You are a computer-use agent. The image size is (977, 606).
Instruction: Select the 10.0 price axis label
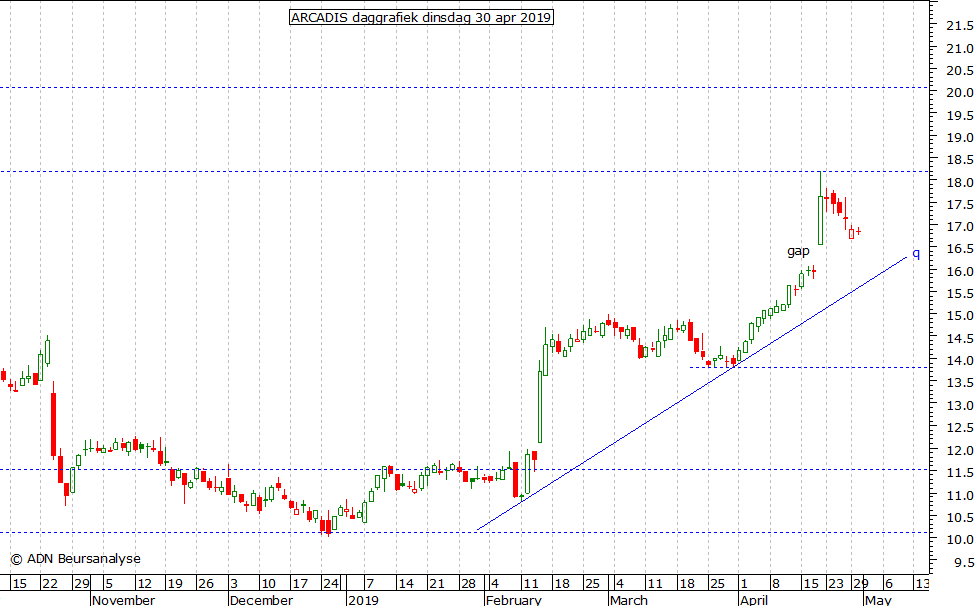tap(960, 539)
